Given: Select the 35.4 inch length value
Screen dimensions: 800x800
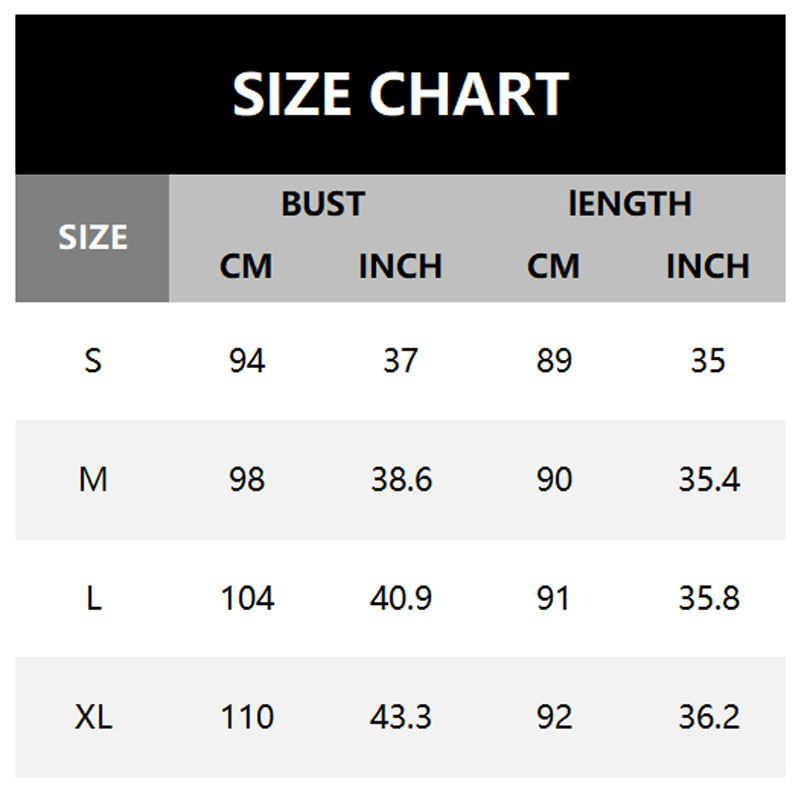Looking at the screenshot, I should (x=708, y=480).
